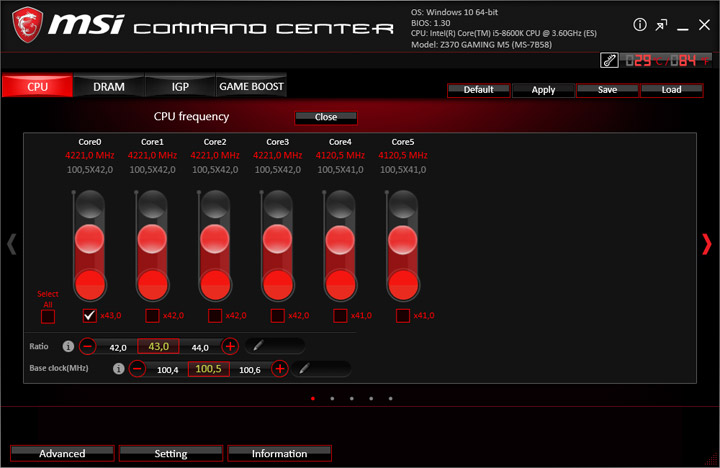Uncheck the Core0 x43,0 checkbox
The height and width of the screenshot is (468, 720).
[x=90, y=316]
